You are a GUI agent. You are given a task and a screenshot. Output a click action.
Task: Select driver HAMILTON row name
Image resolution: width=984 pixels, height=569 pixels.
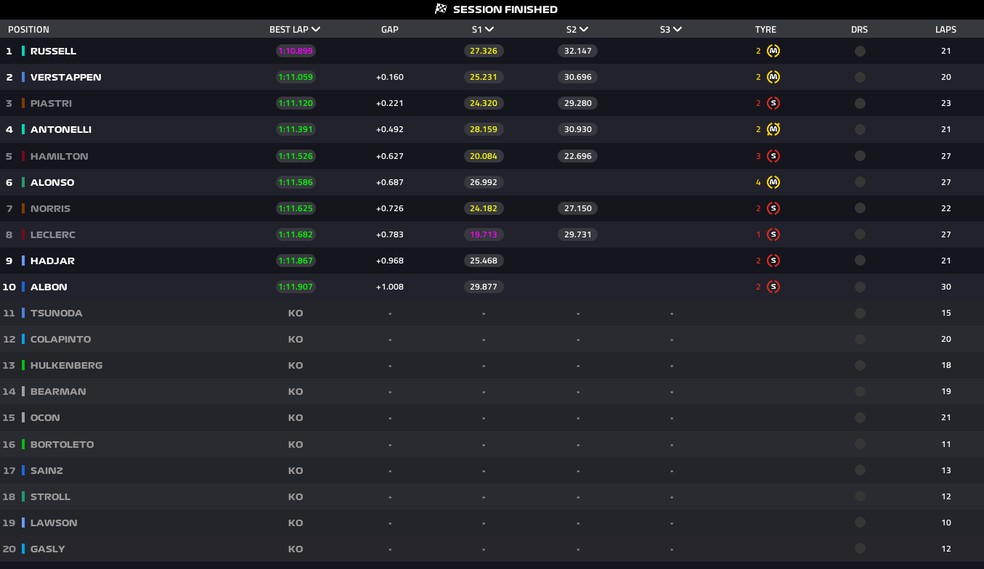click(x=59, y=156)
